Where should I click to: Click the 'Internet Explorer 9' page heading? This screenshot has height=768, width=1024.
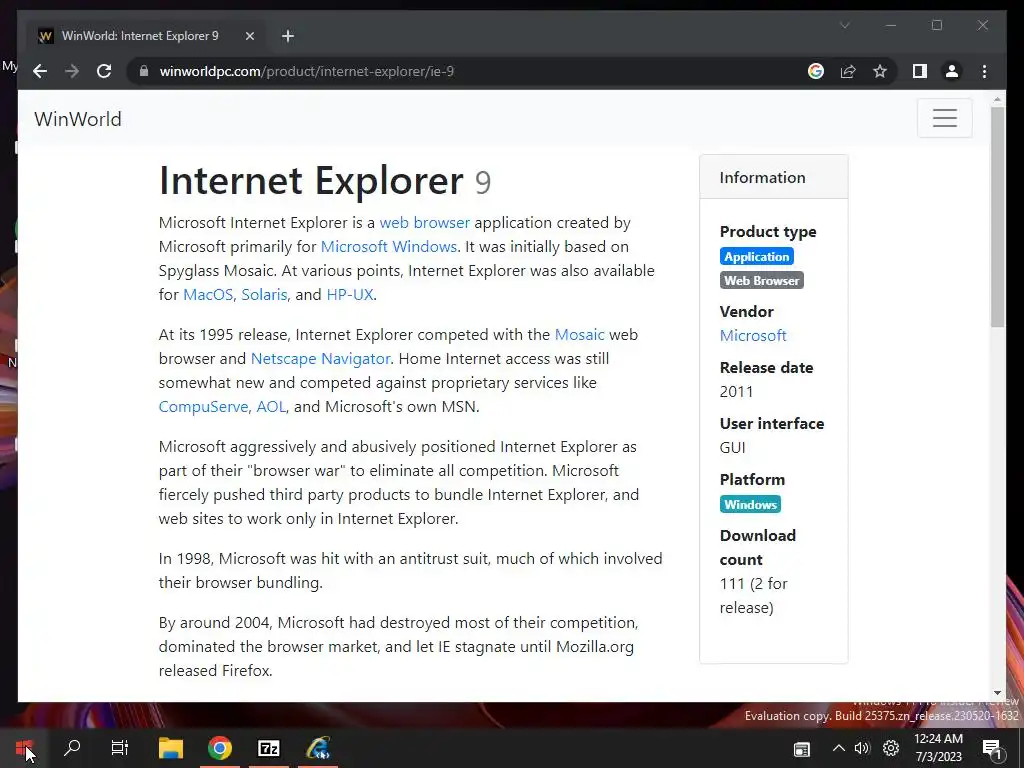tap(325, 181)
